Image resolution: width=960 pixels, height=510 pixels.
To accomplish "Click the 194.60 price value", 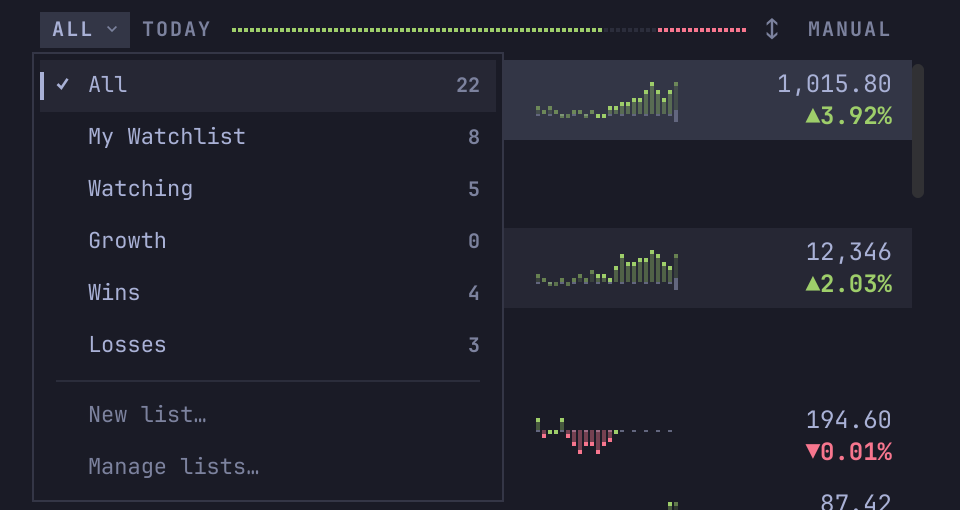I will [849, 421].
